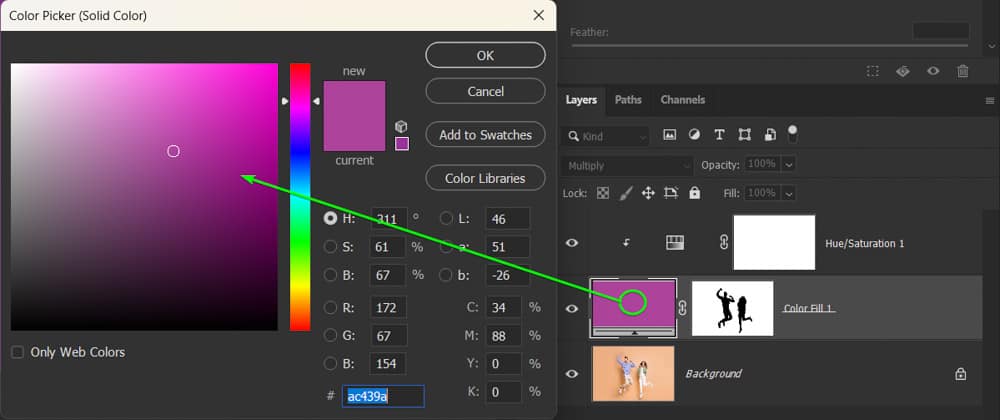
Task: Open the Multiply blend mode dropdown
Action: click(x=628, y=165)
